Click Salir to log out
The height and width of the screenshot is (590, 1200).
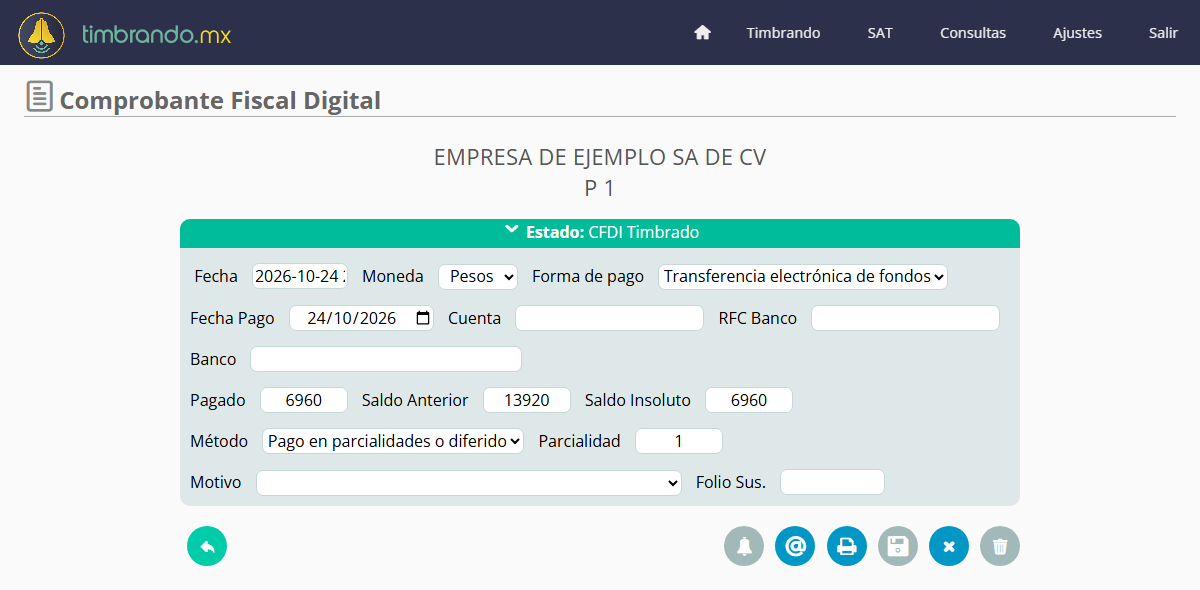tap(1163, 33)
